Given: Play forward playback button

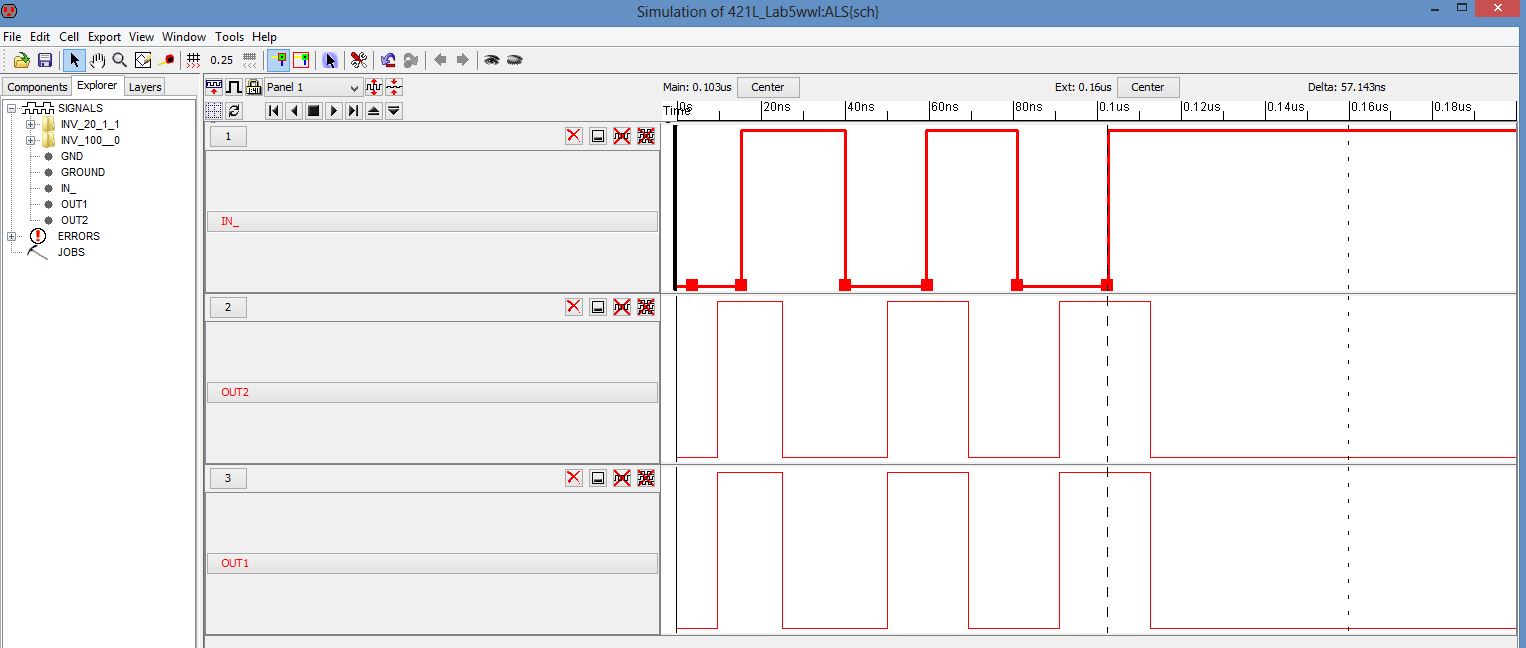Looking at the screenshot, I should click(334, 111).
